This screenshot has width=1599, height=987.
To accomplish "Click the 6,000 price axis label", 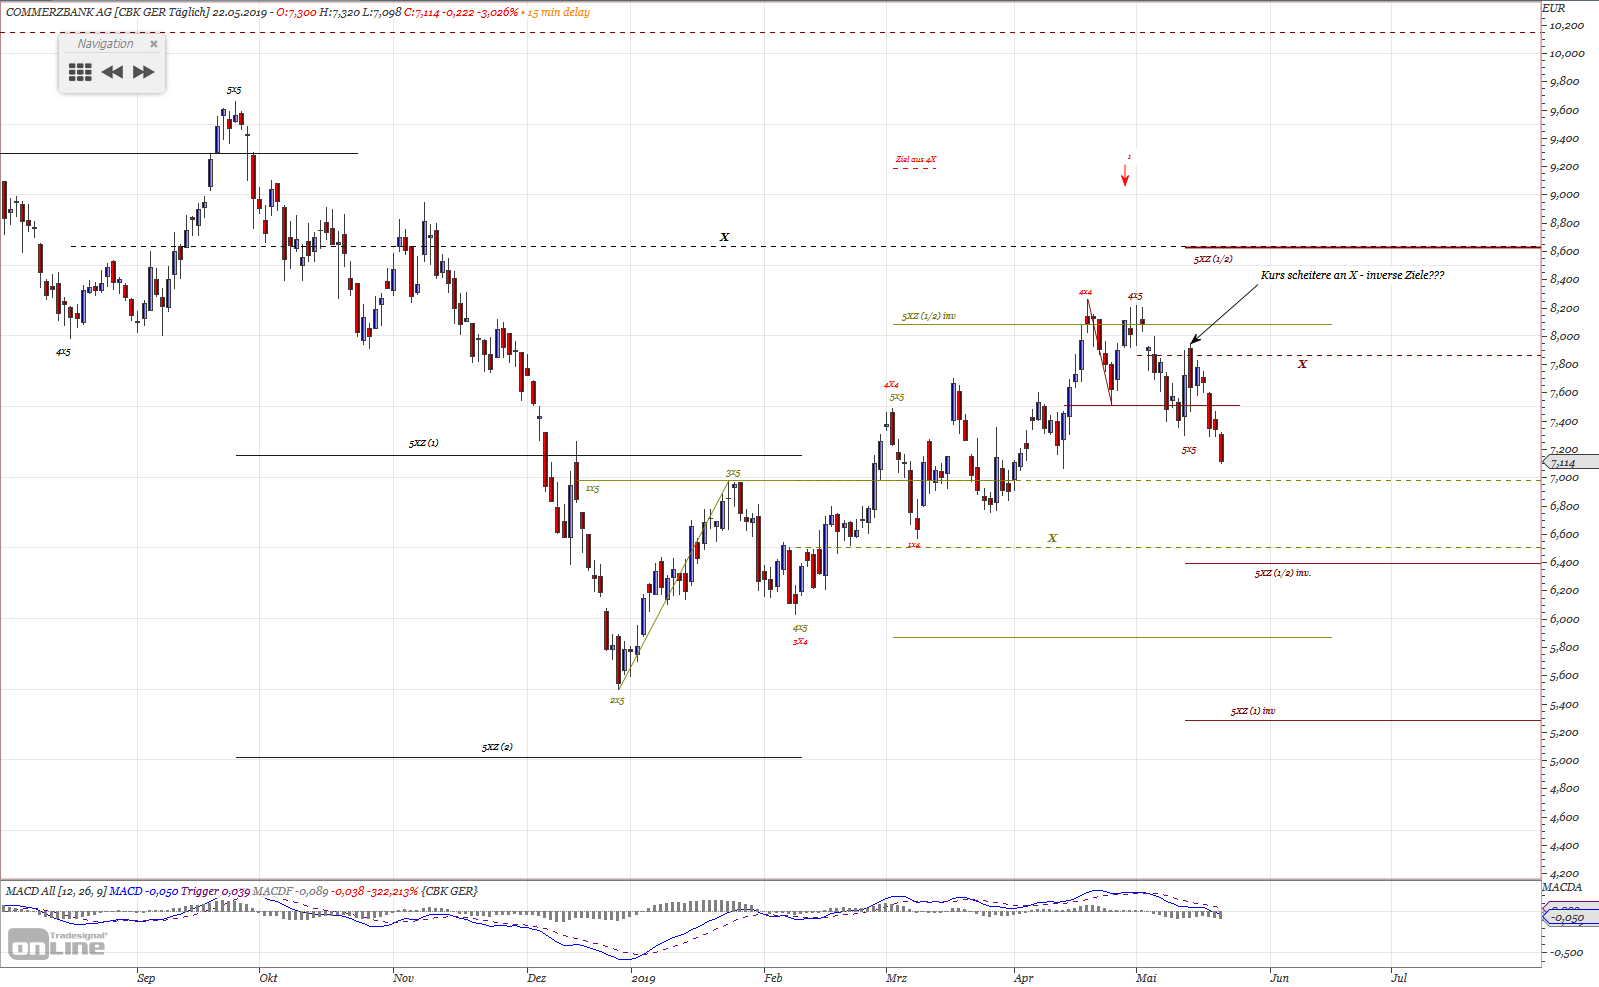I will (1565, 619).
